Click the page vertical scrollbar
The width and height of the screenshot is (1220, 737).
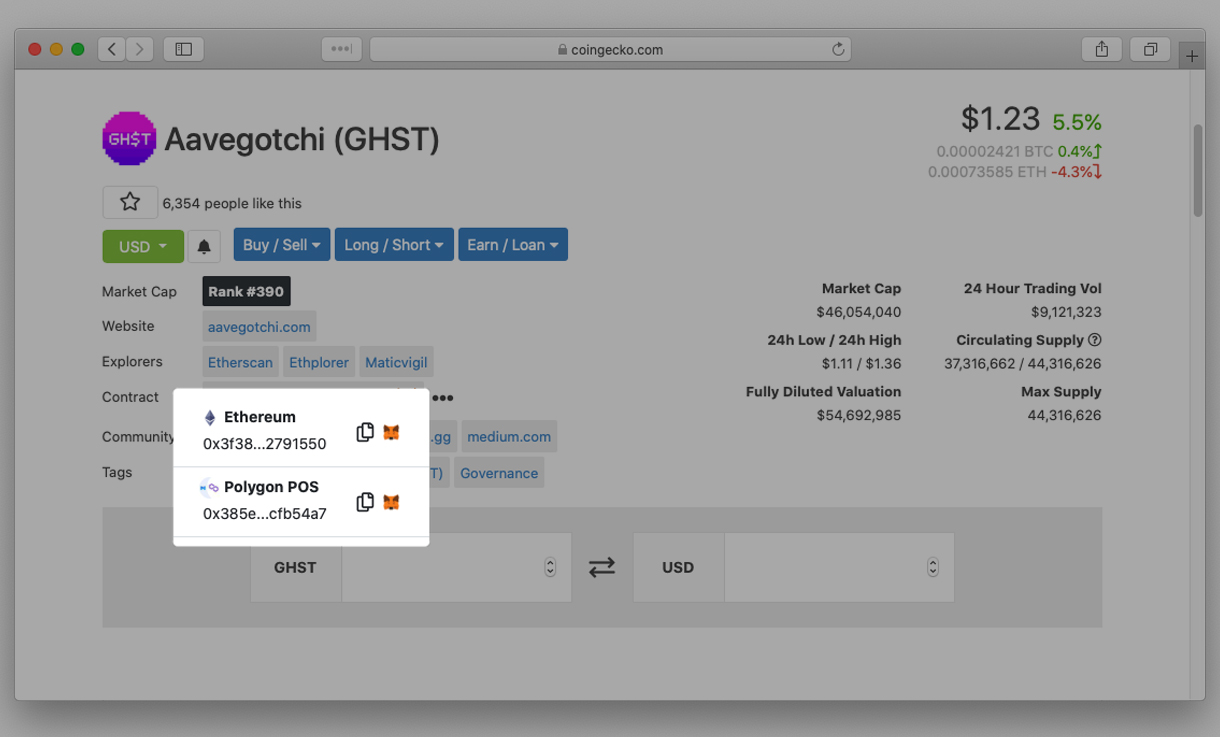1198,170
